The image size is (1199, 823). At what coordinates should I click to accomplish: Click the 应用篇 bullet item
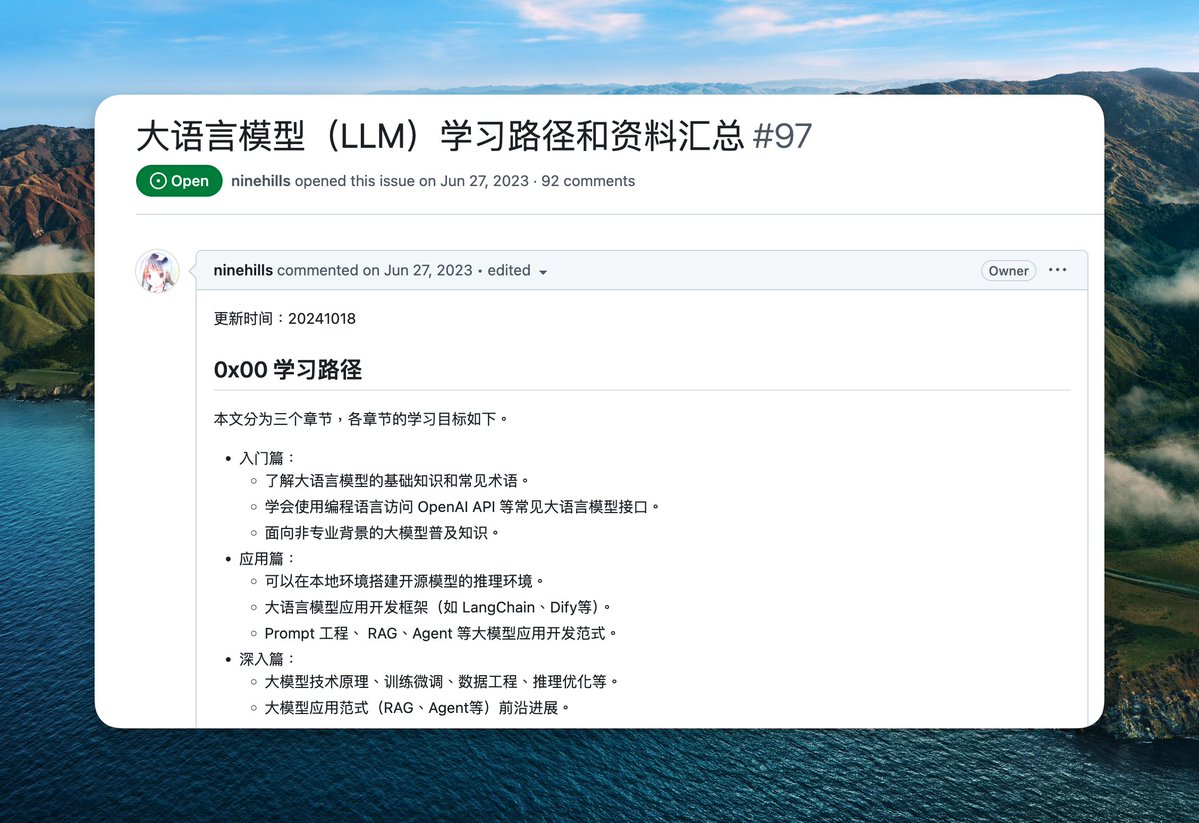tap(266, 559)
